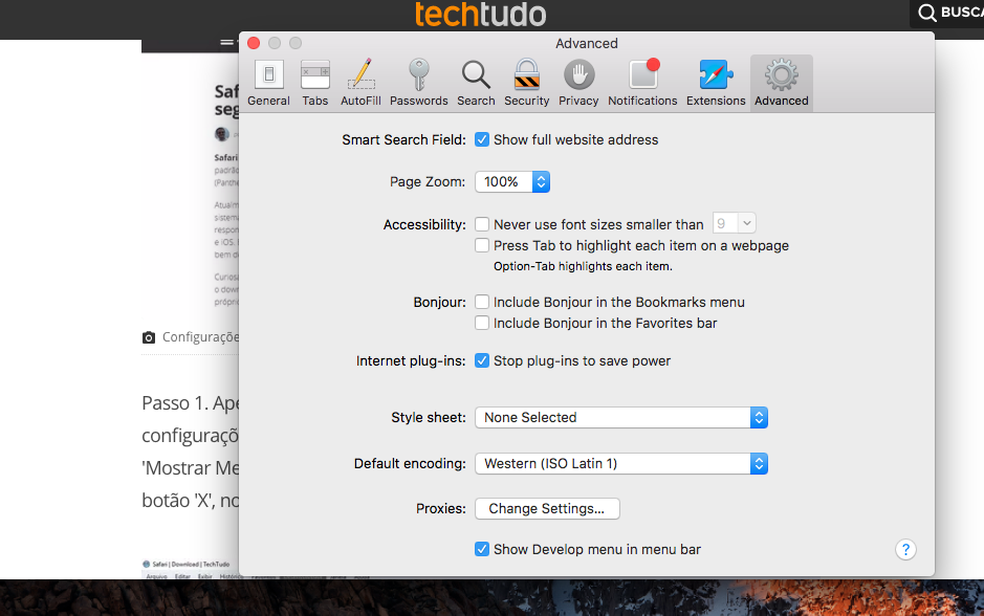Open the AutoFill preferences pane
984x616 pixels.
click(361, 83)
